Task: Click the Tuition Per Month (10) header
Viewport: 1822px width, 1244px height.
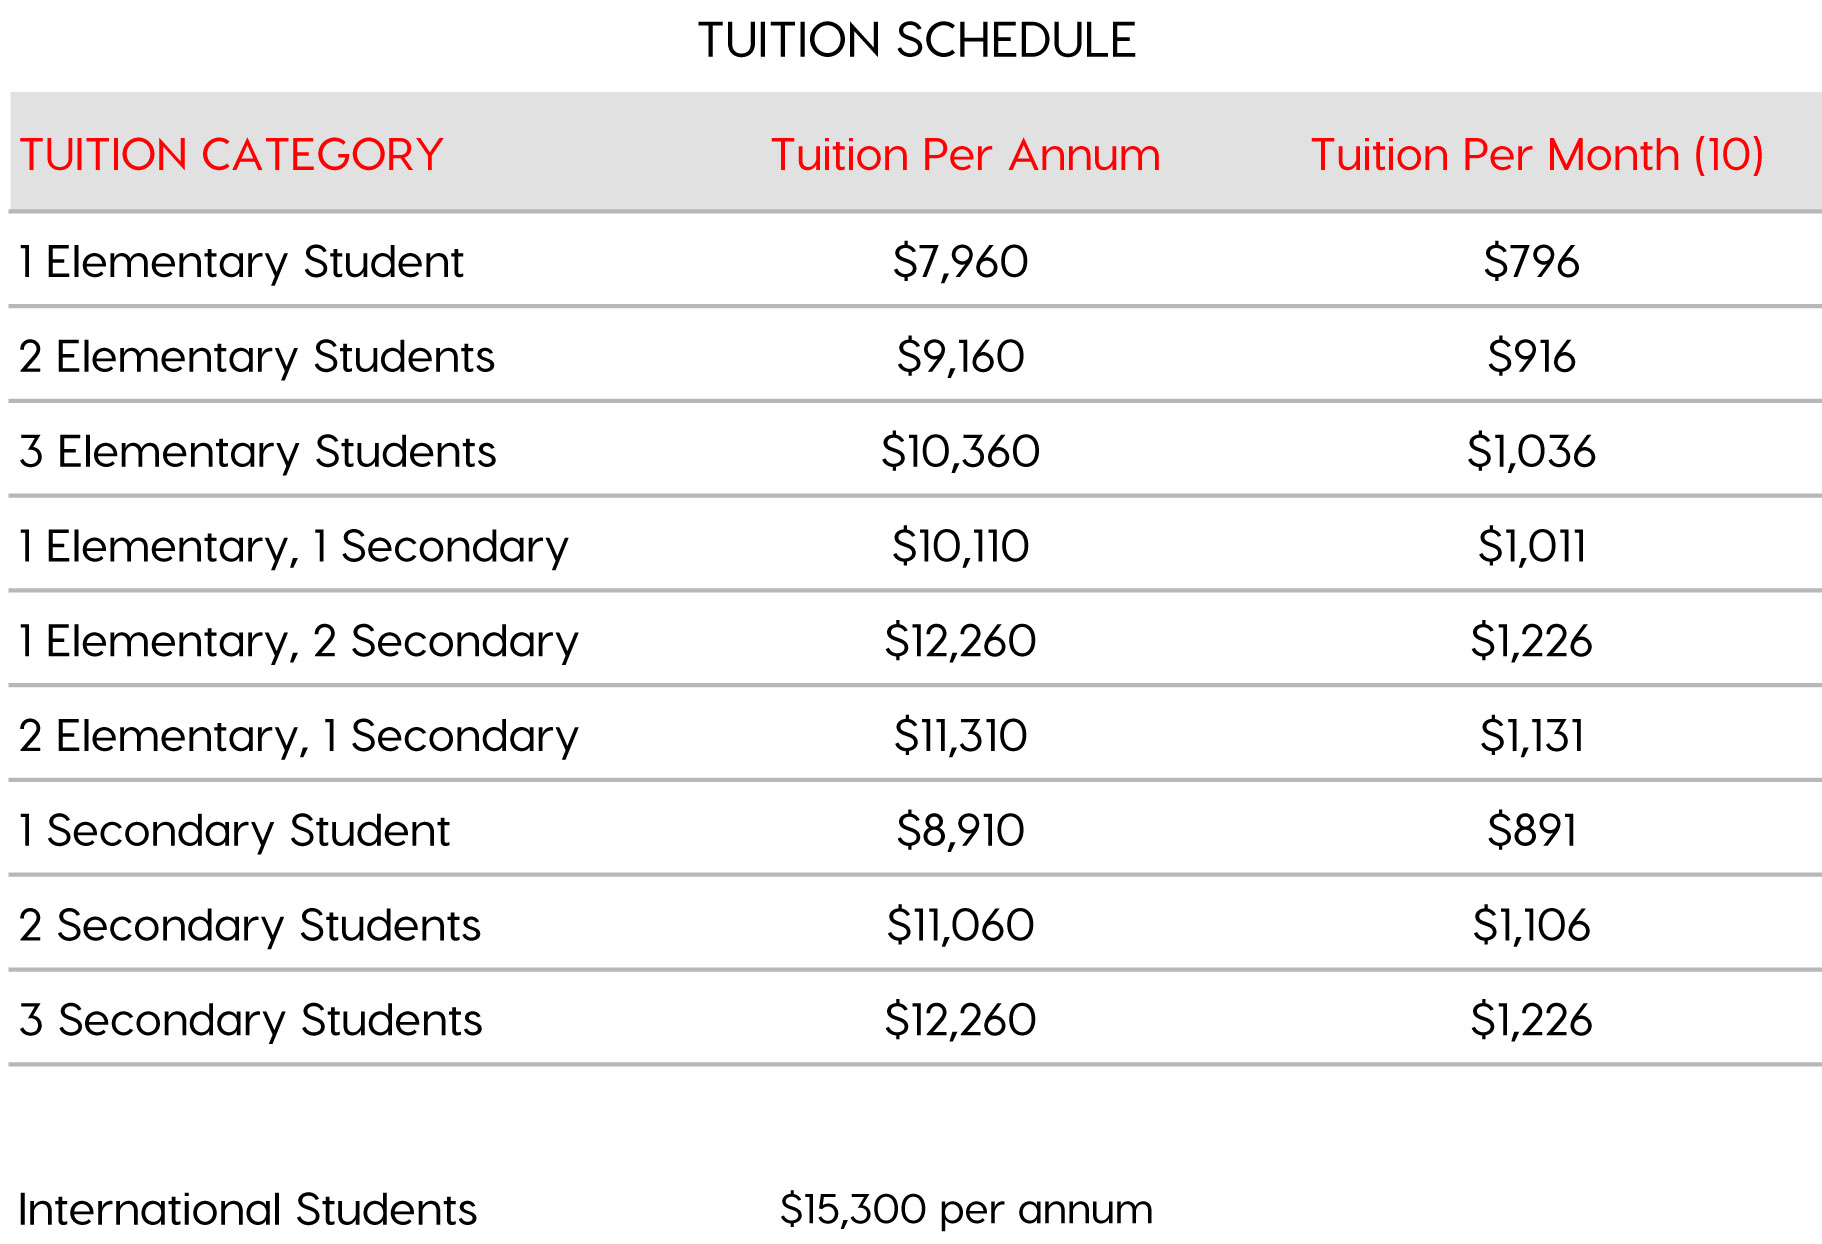Action: (x=1536, y=155)
